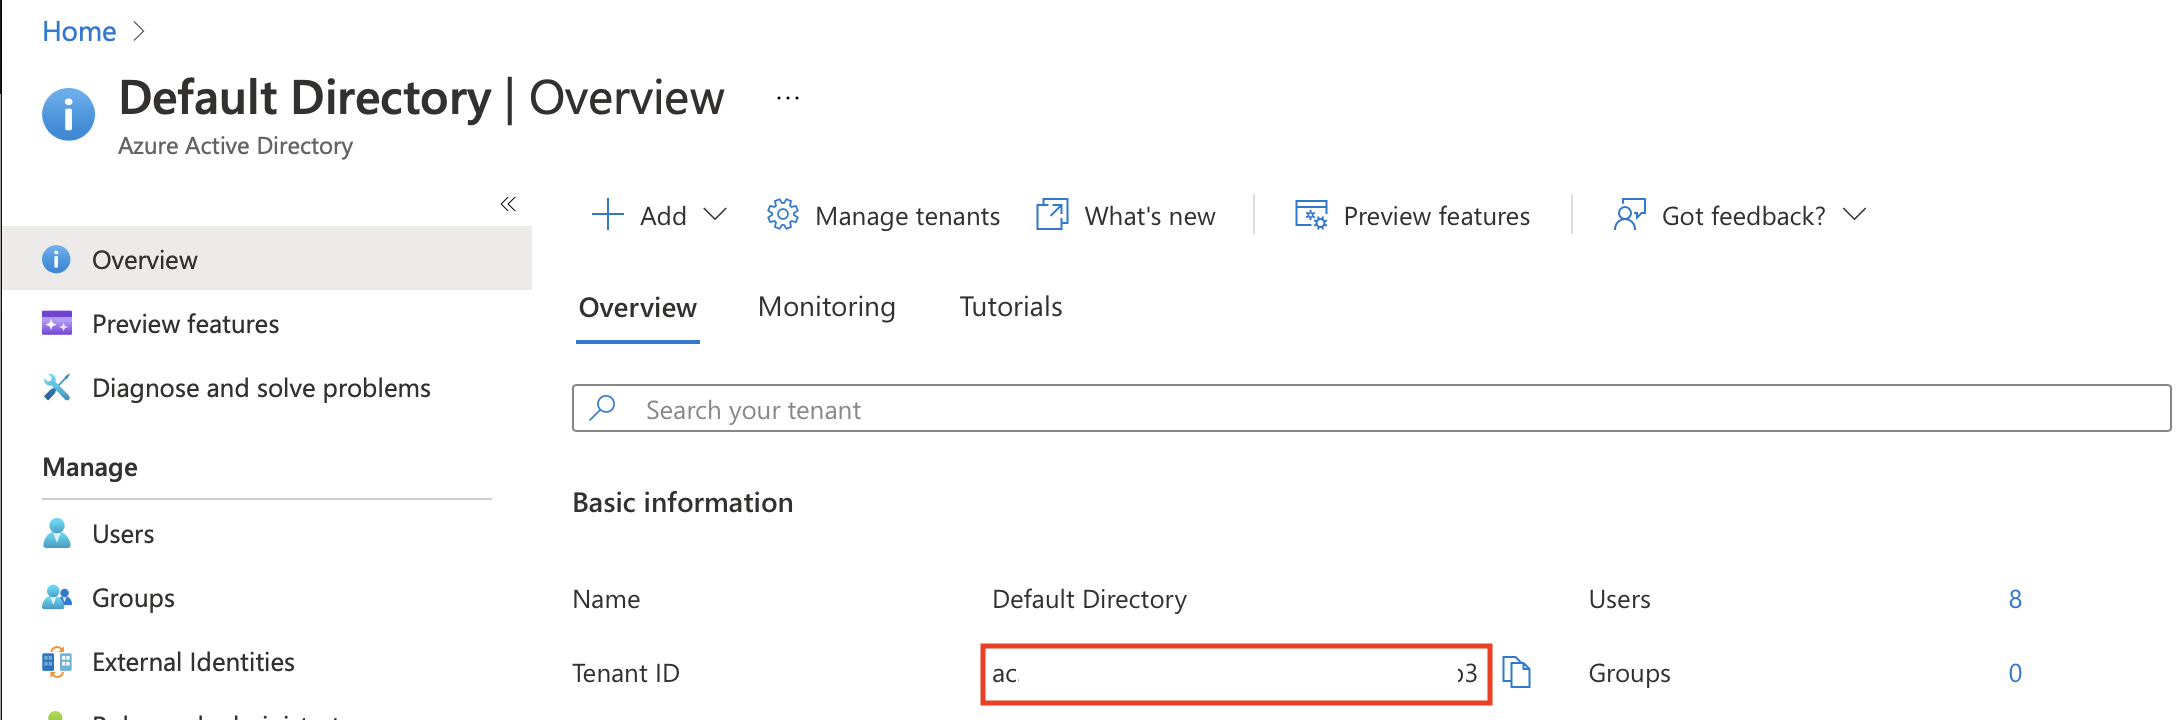Expand the Got feedback dropdown arrow
This screenshot has height=720, width=2180.
point(1855,215)
